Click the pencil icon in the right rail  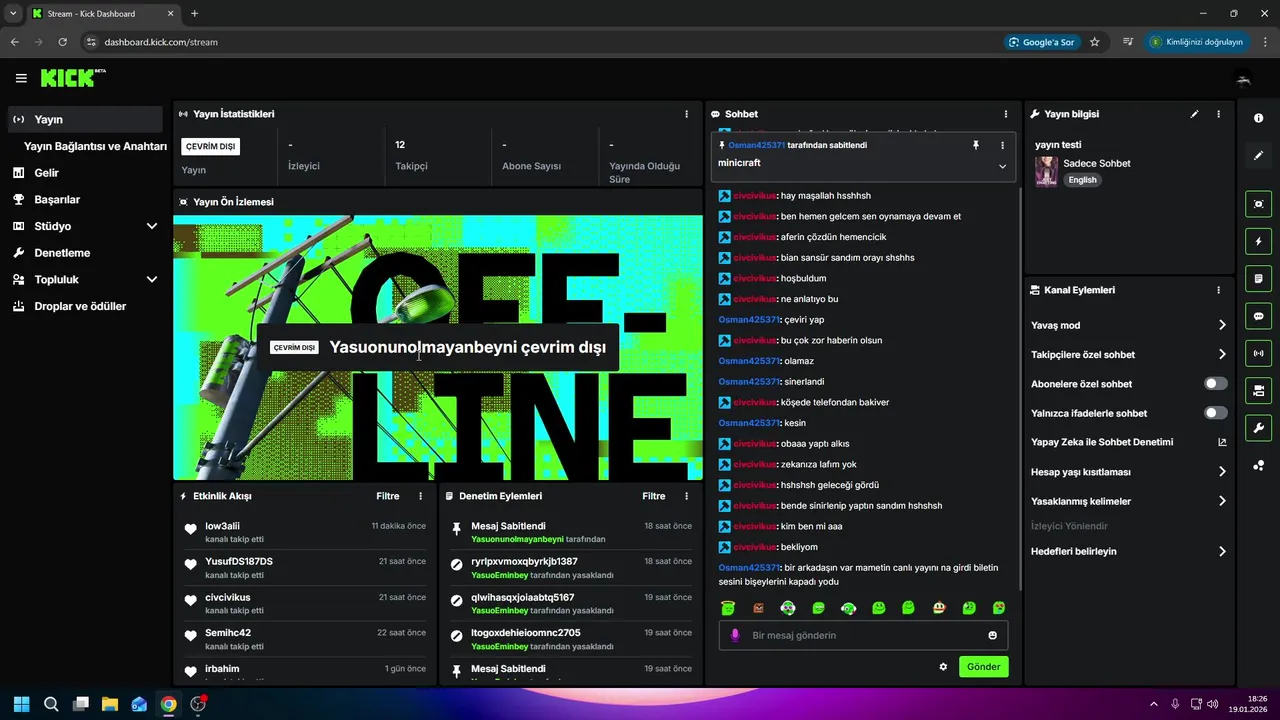tap(1258, 156)
